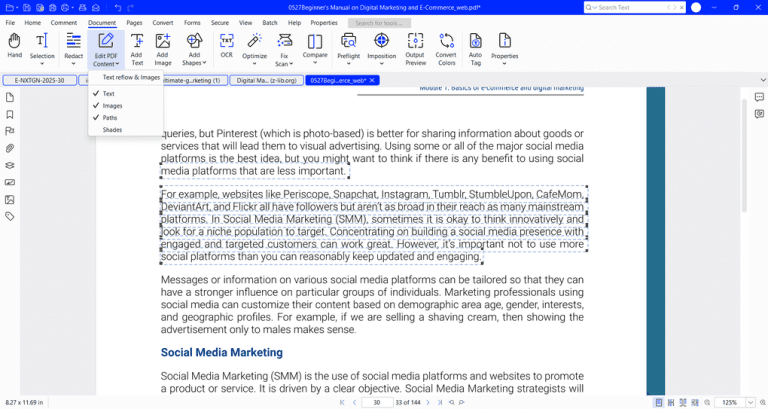Open the zoom level 125% dropdown
This screenshot has height=409, width=768.
click(750, 402)
